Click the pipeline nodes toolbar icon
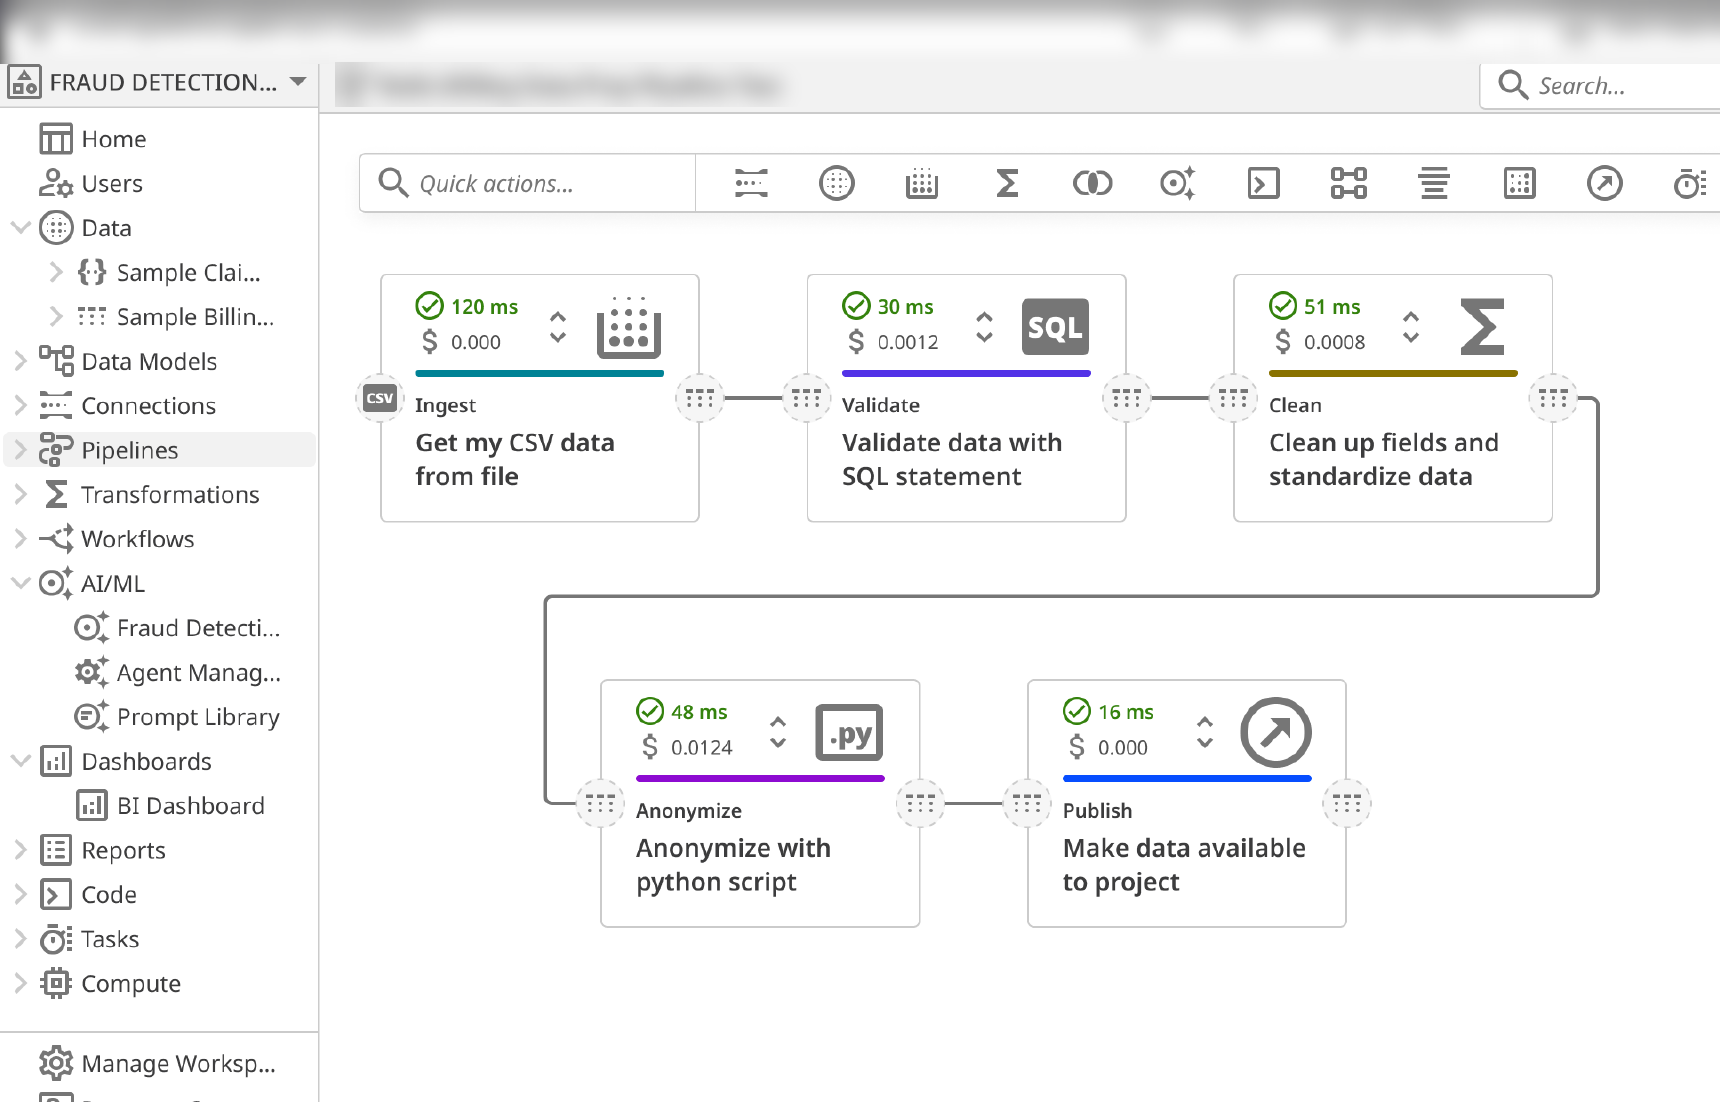The height and width of the screenshot is (1102, 1720). tap(1349, 183)
